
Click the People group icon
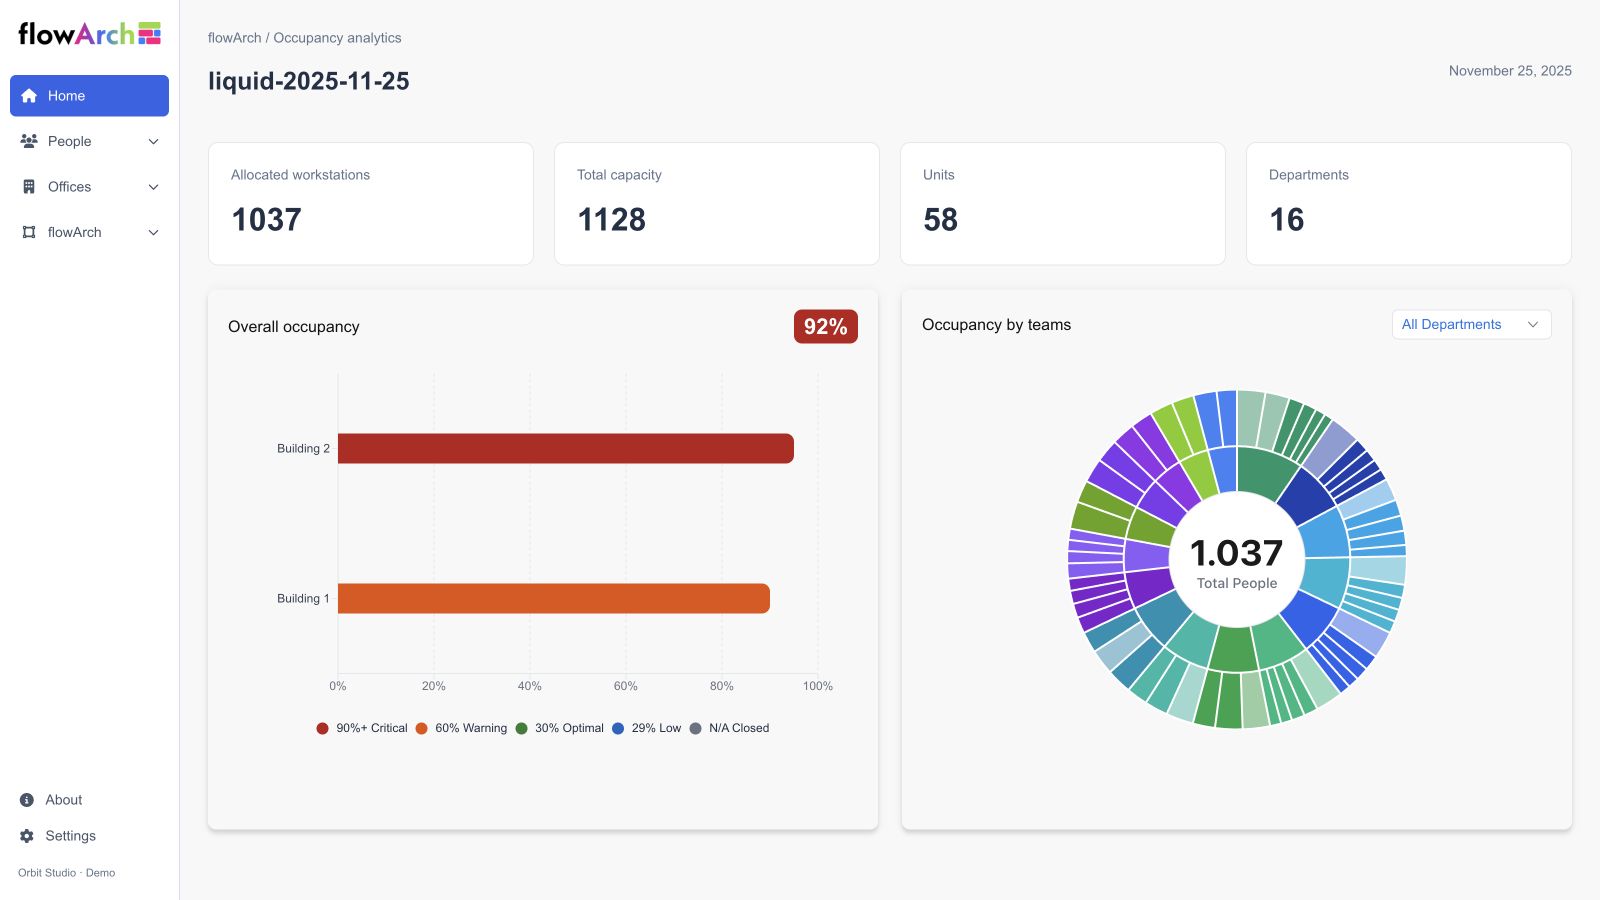point(29,141)
